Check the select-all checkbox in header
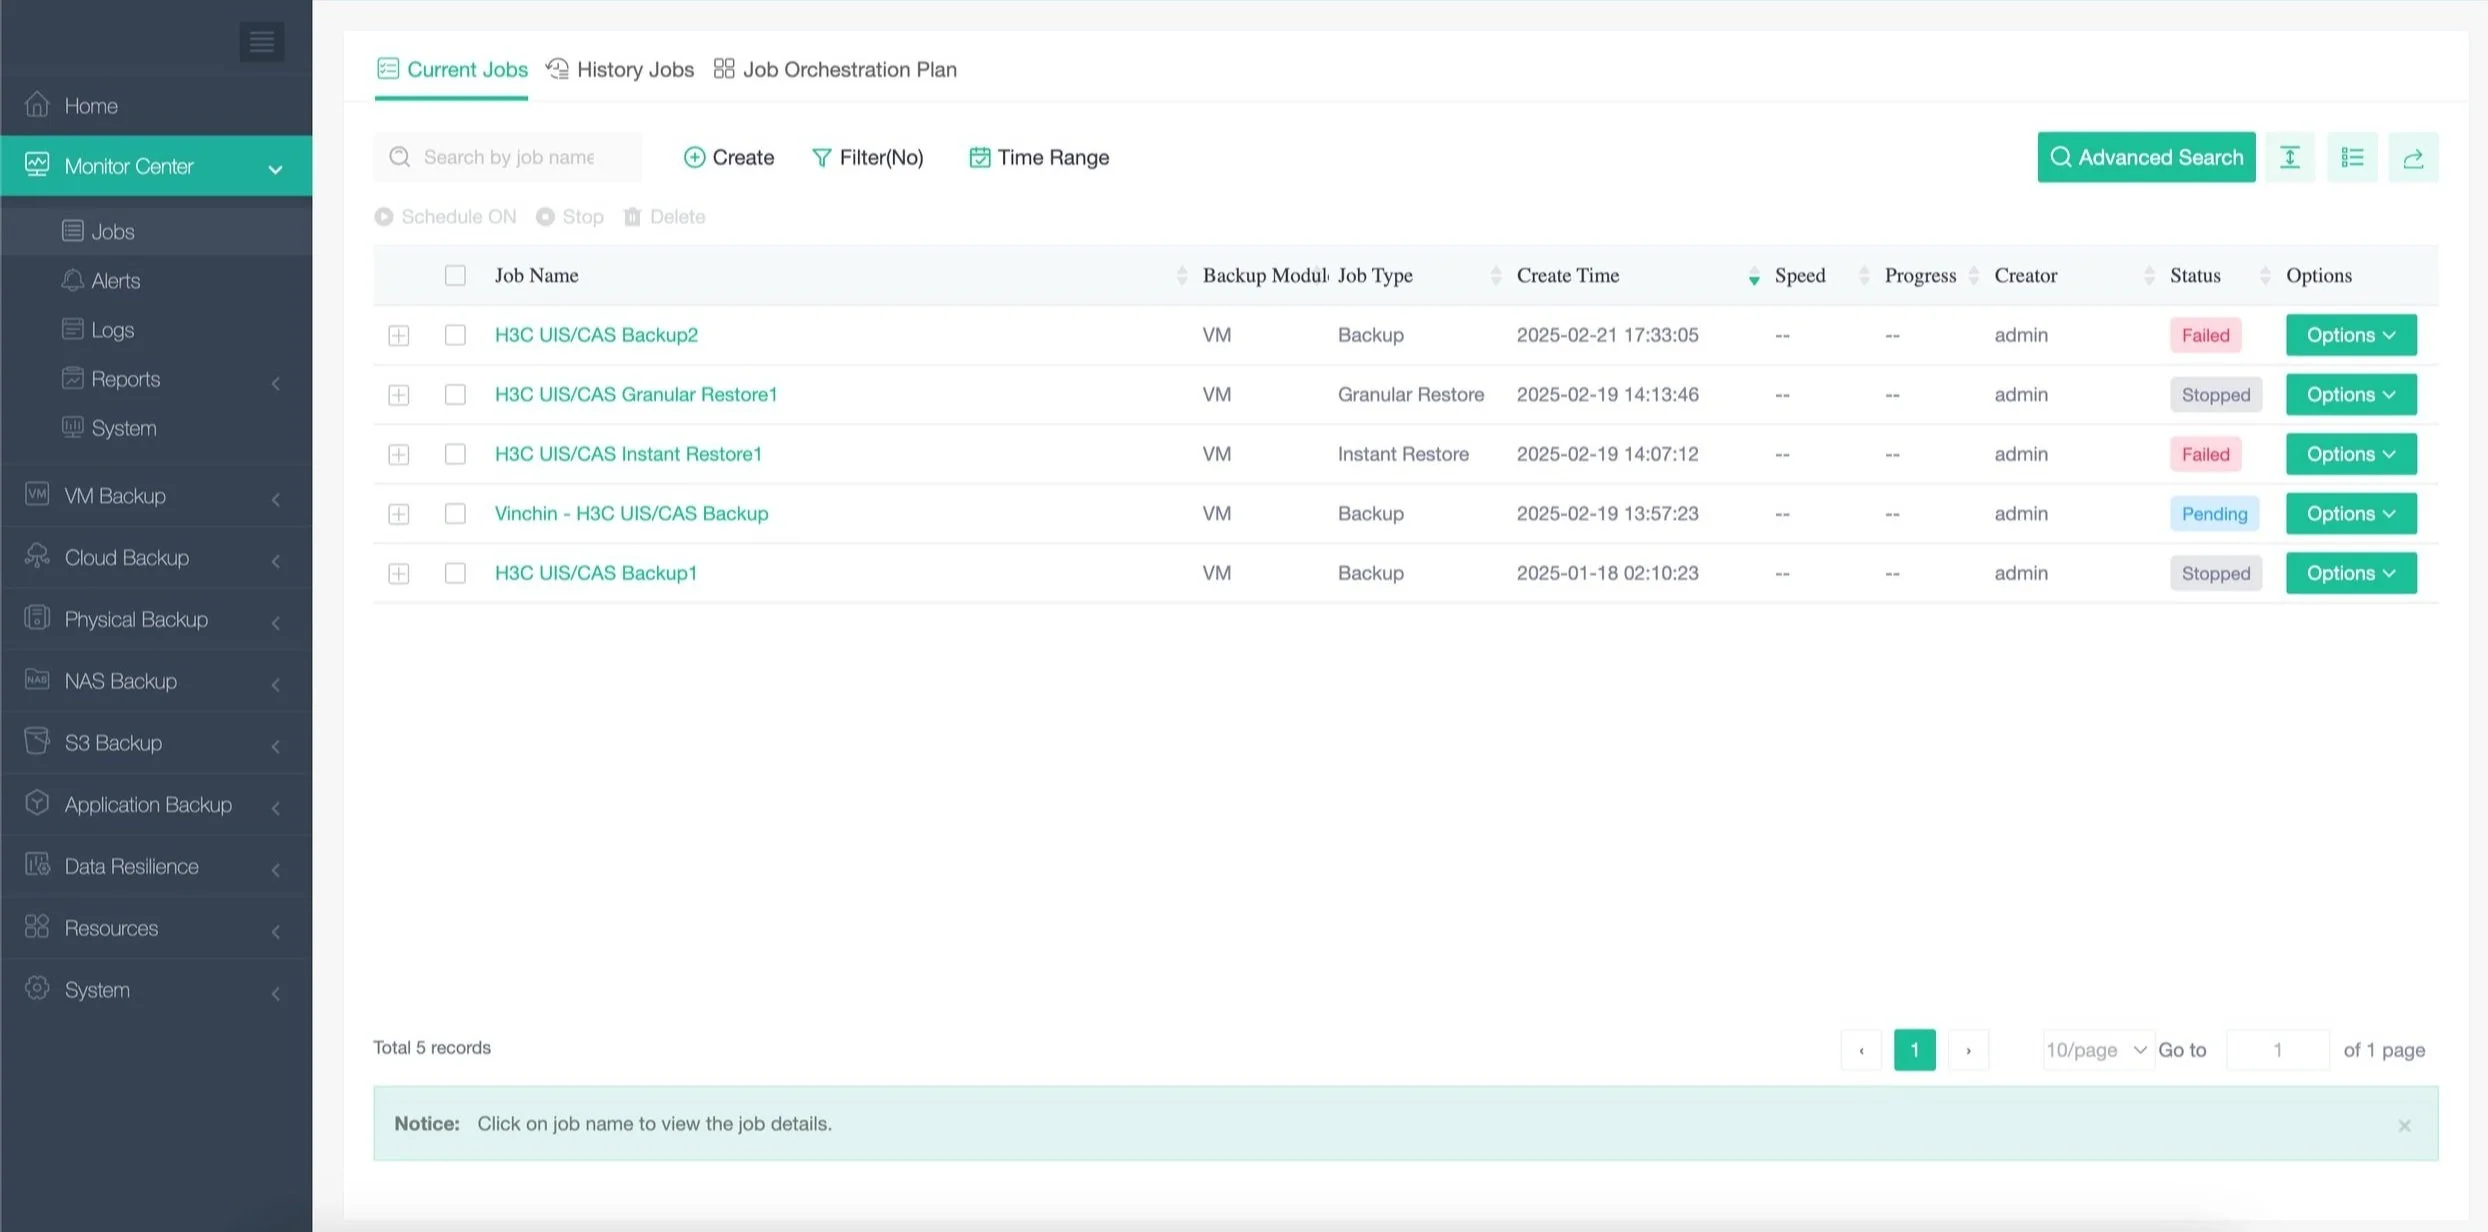Viewport: 2488px width, 1232px height. click(x=455, y=275)
